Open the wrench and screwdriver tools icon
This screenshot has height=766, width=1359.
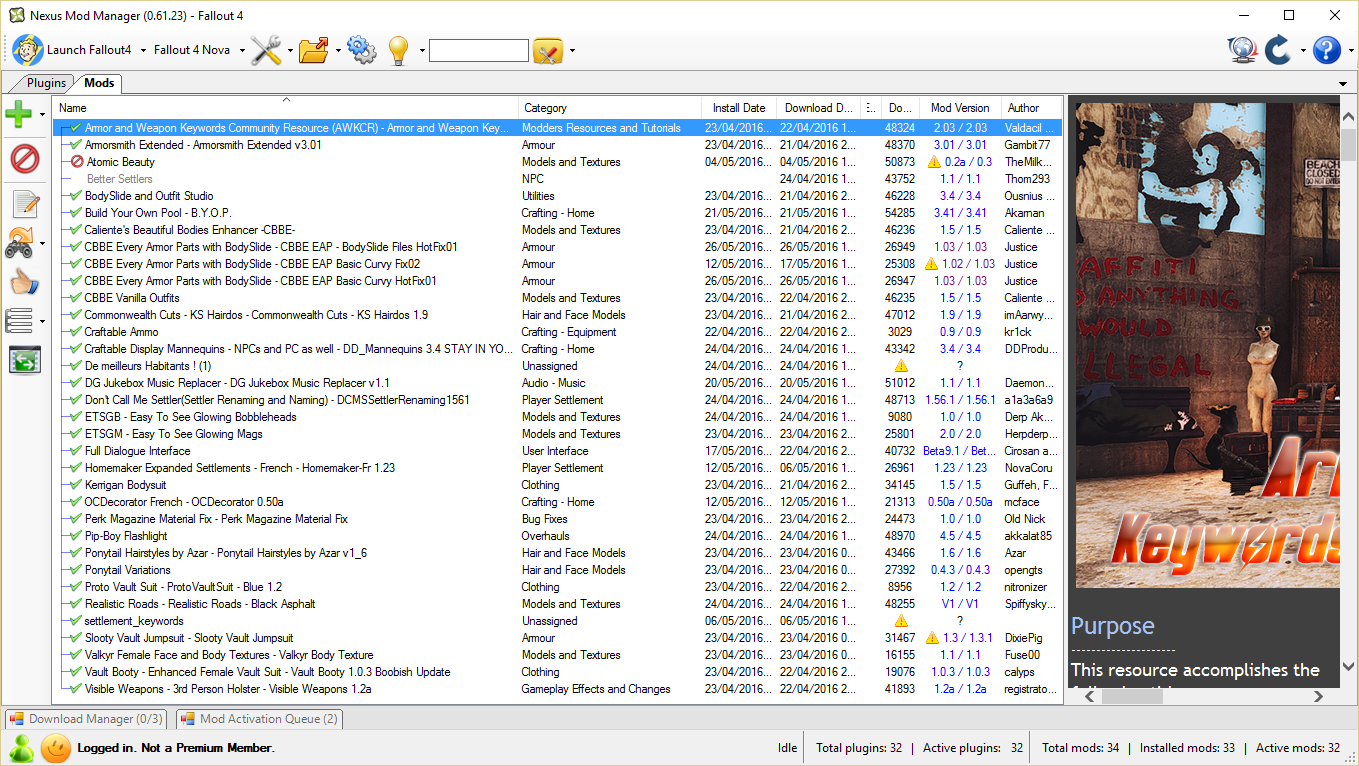point(266,50)
